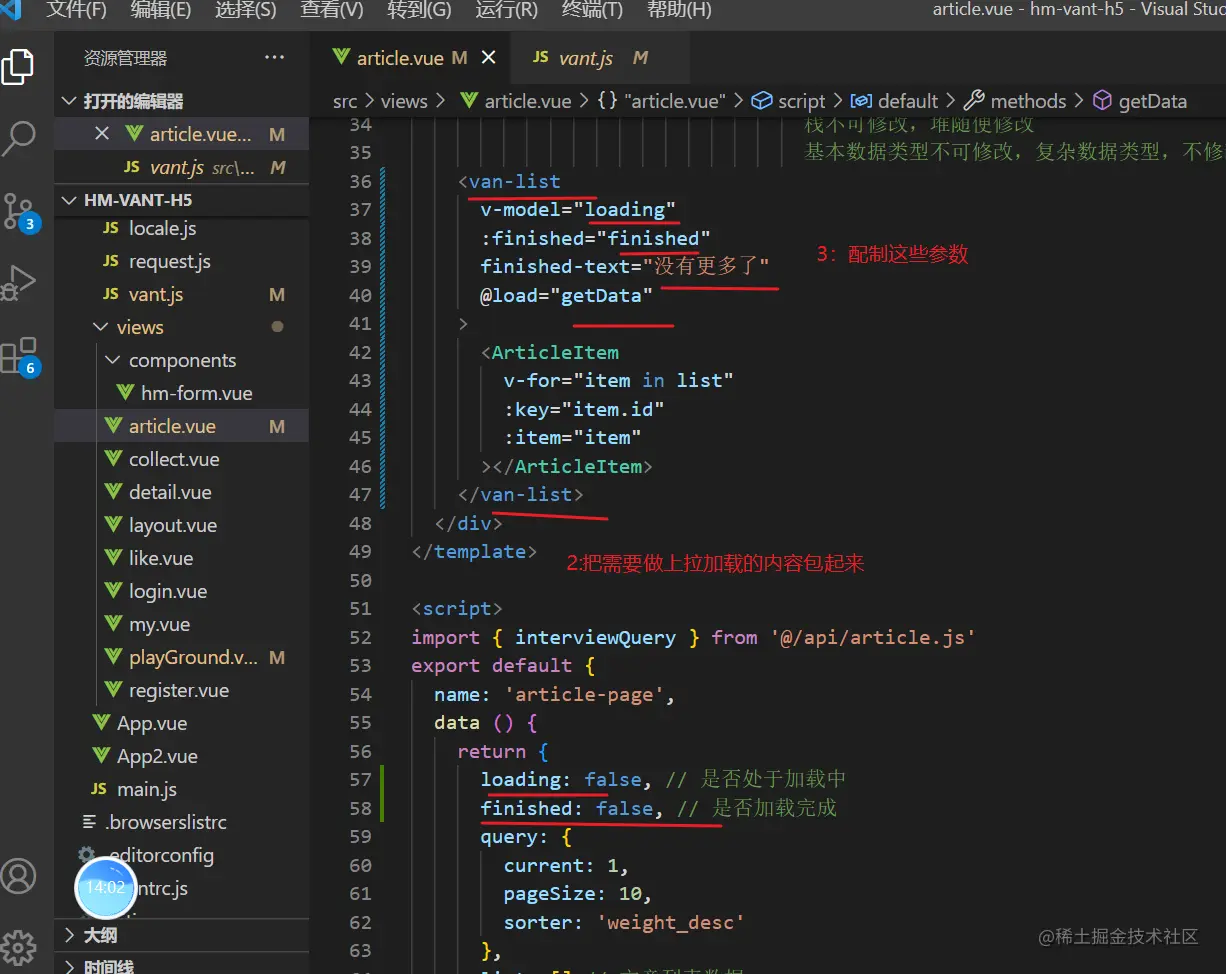Open the Search view icon
The width and height of the screenshot is (1226, 974).
(19, 139)
